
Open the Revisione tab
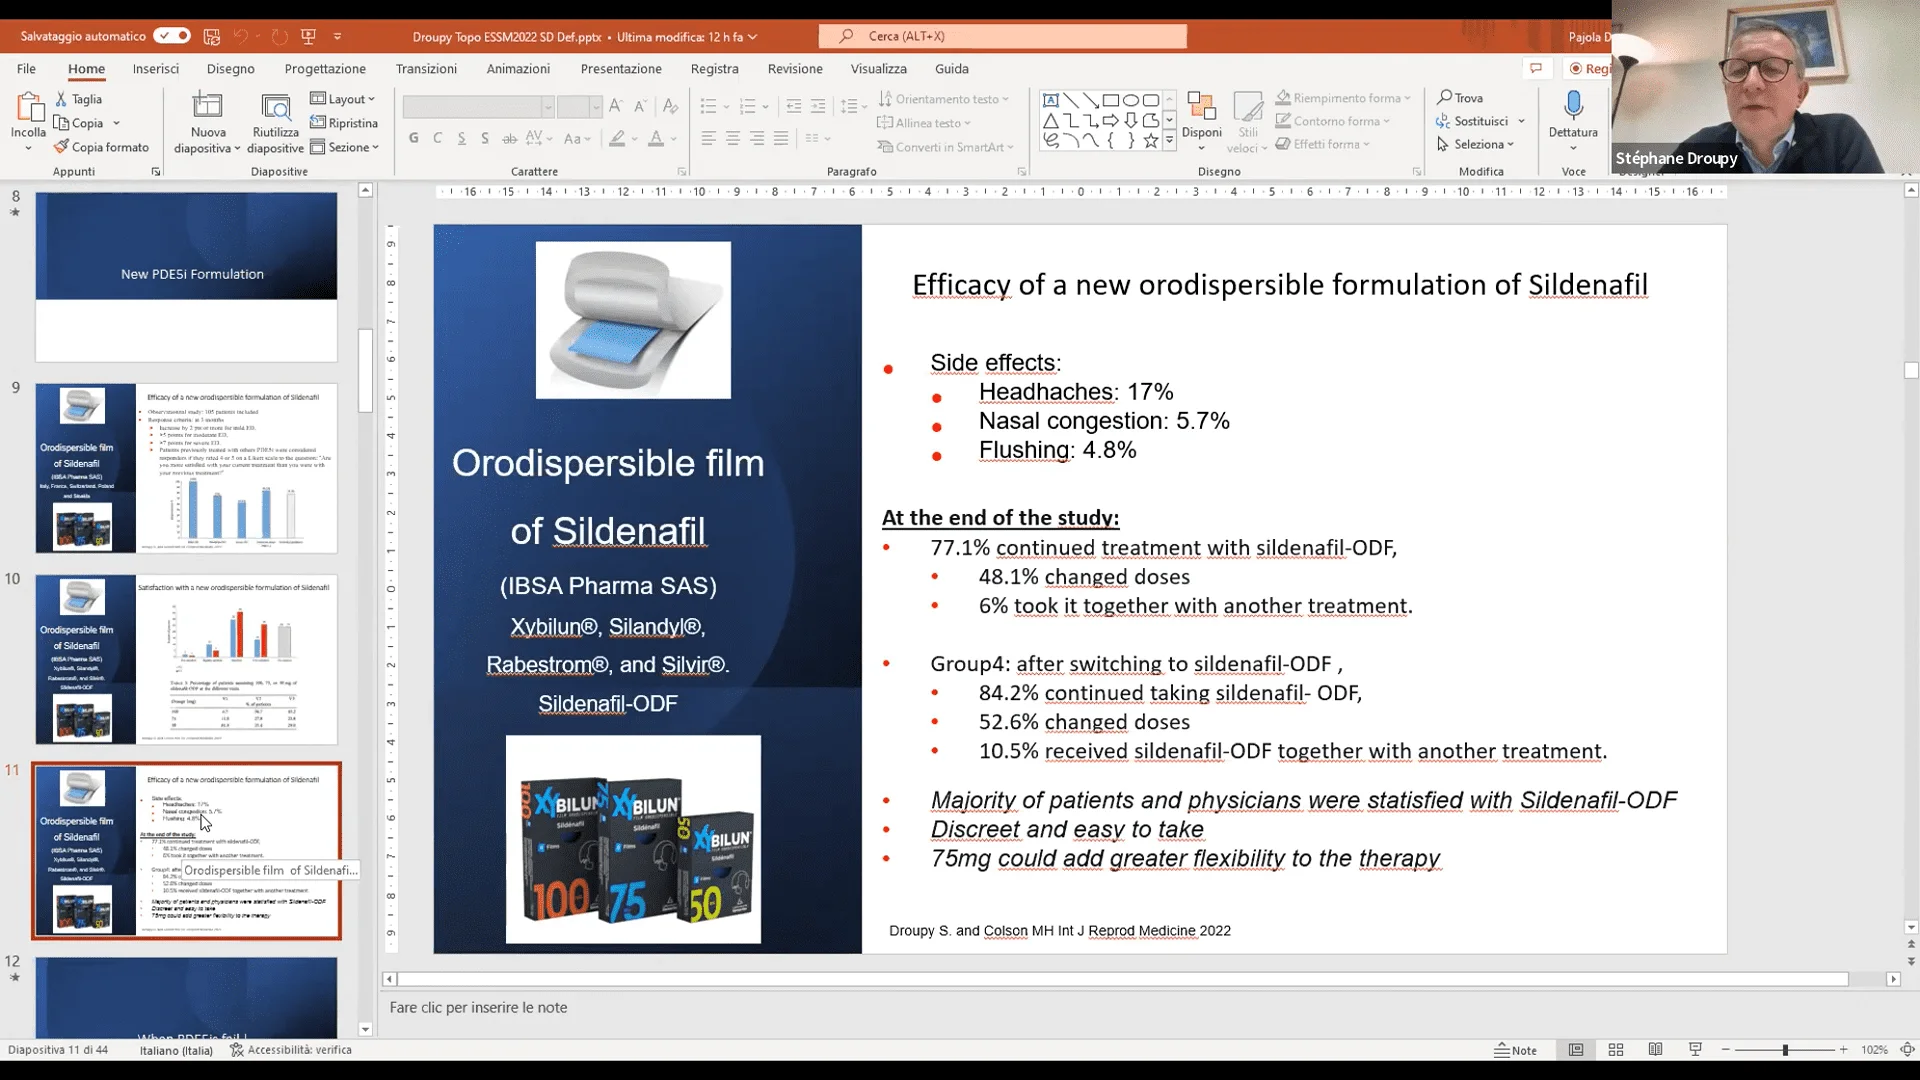pyautogui.click(x=795, y=69)
